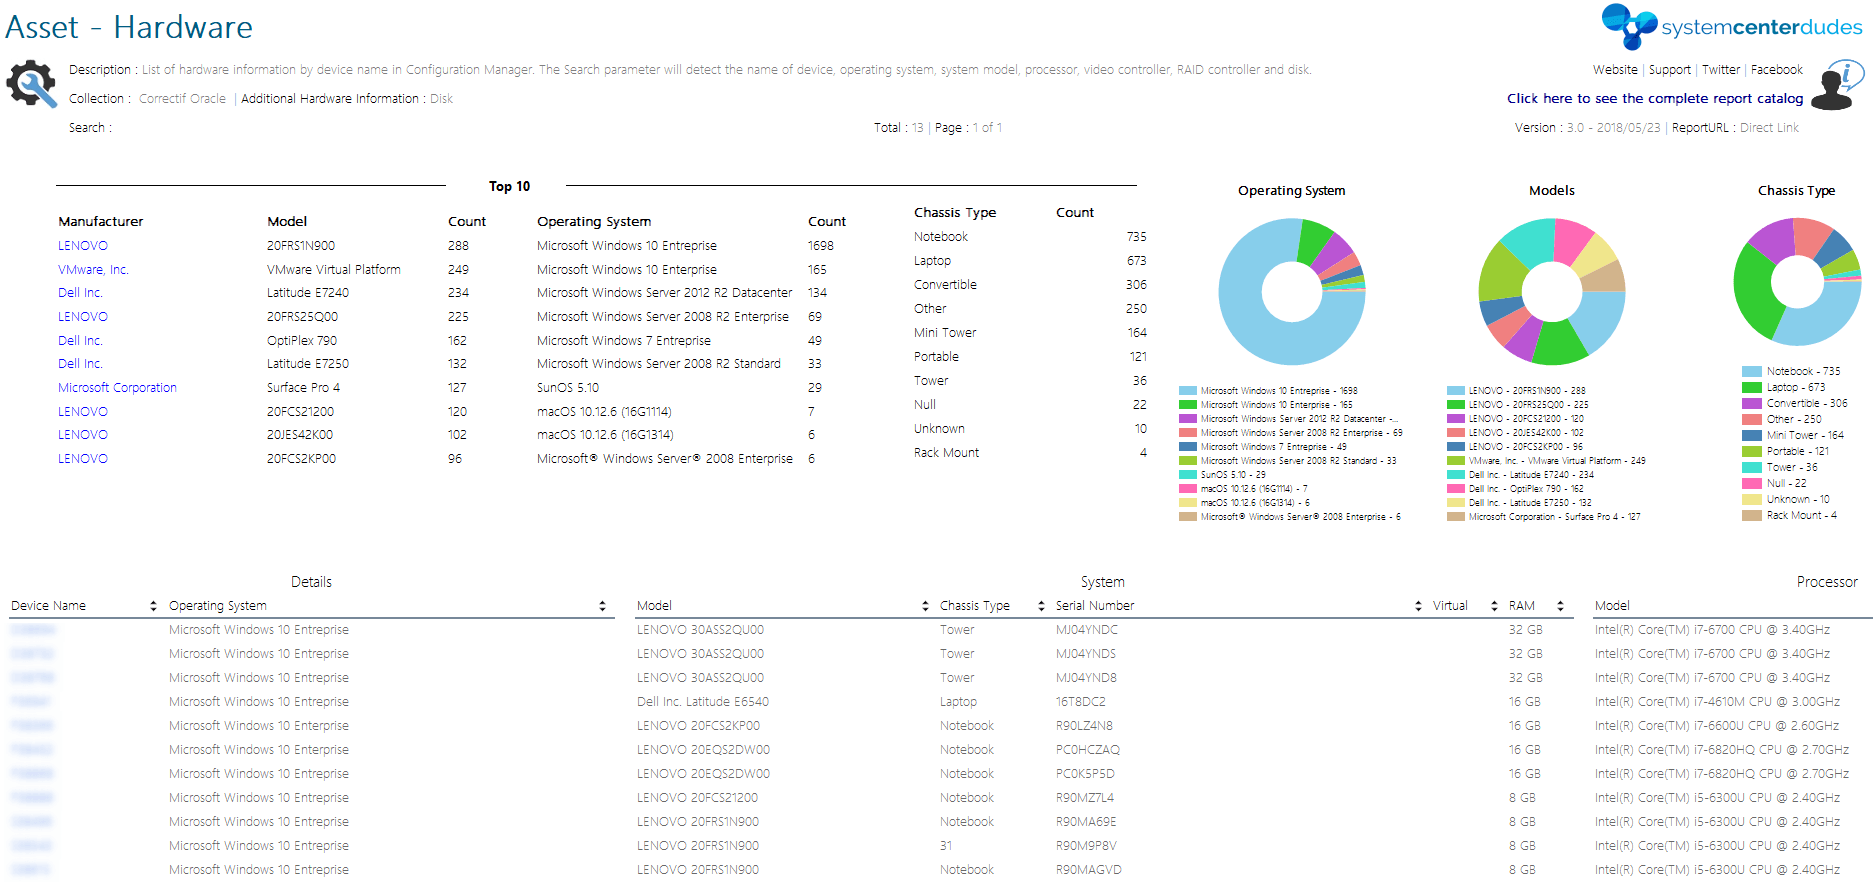Click Microsoft Windows 7 Entreprise row
1873x882 pixels.
click(x=624, y=341)
